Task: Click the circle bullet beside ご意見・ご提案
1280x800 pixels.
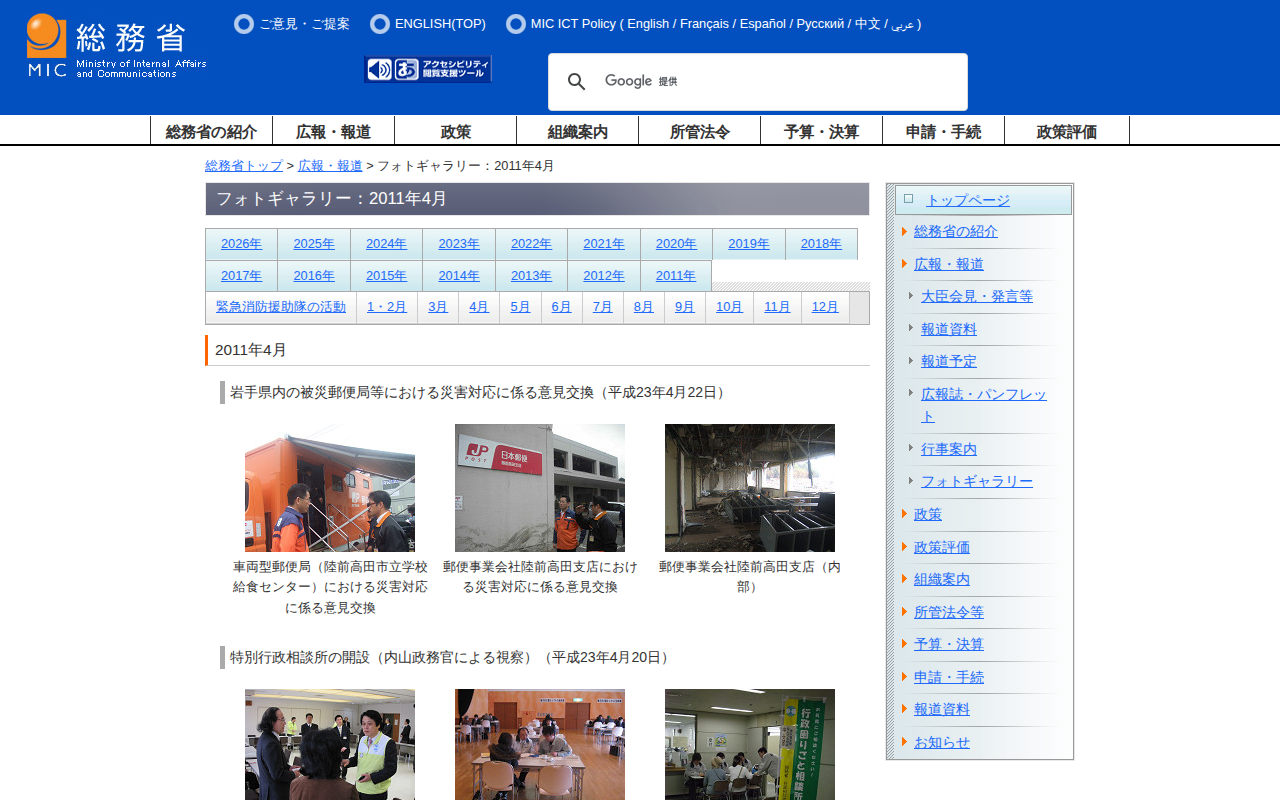Action: coord(244,24)
